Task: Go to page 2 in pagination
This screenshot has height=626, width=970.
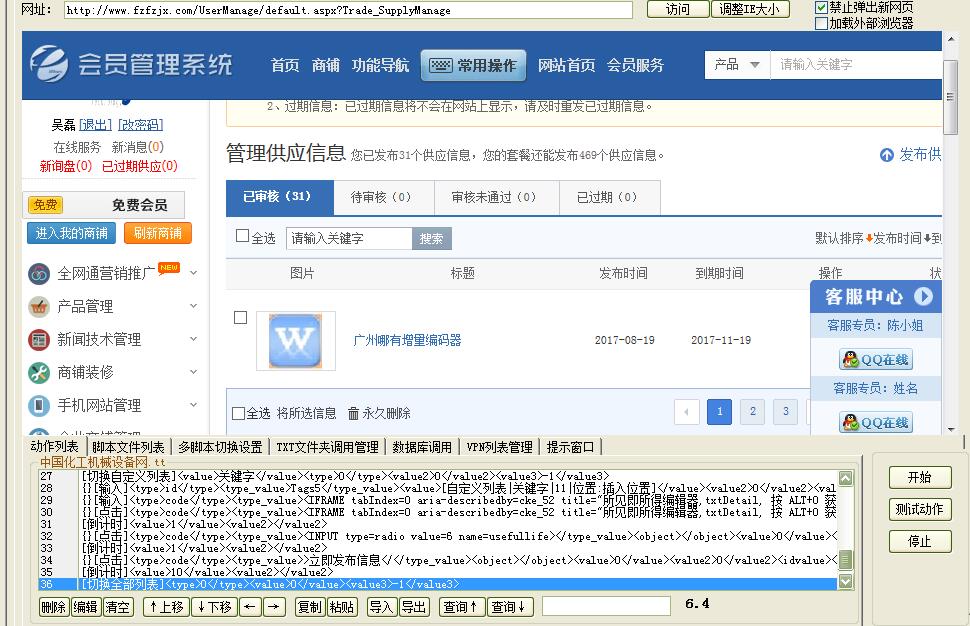Action: [x=752, y=411]
